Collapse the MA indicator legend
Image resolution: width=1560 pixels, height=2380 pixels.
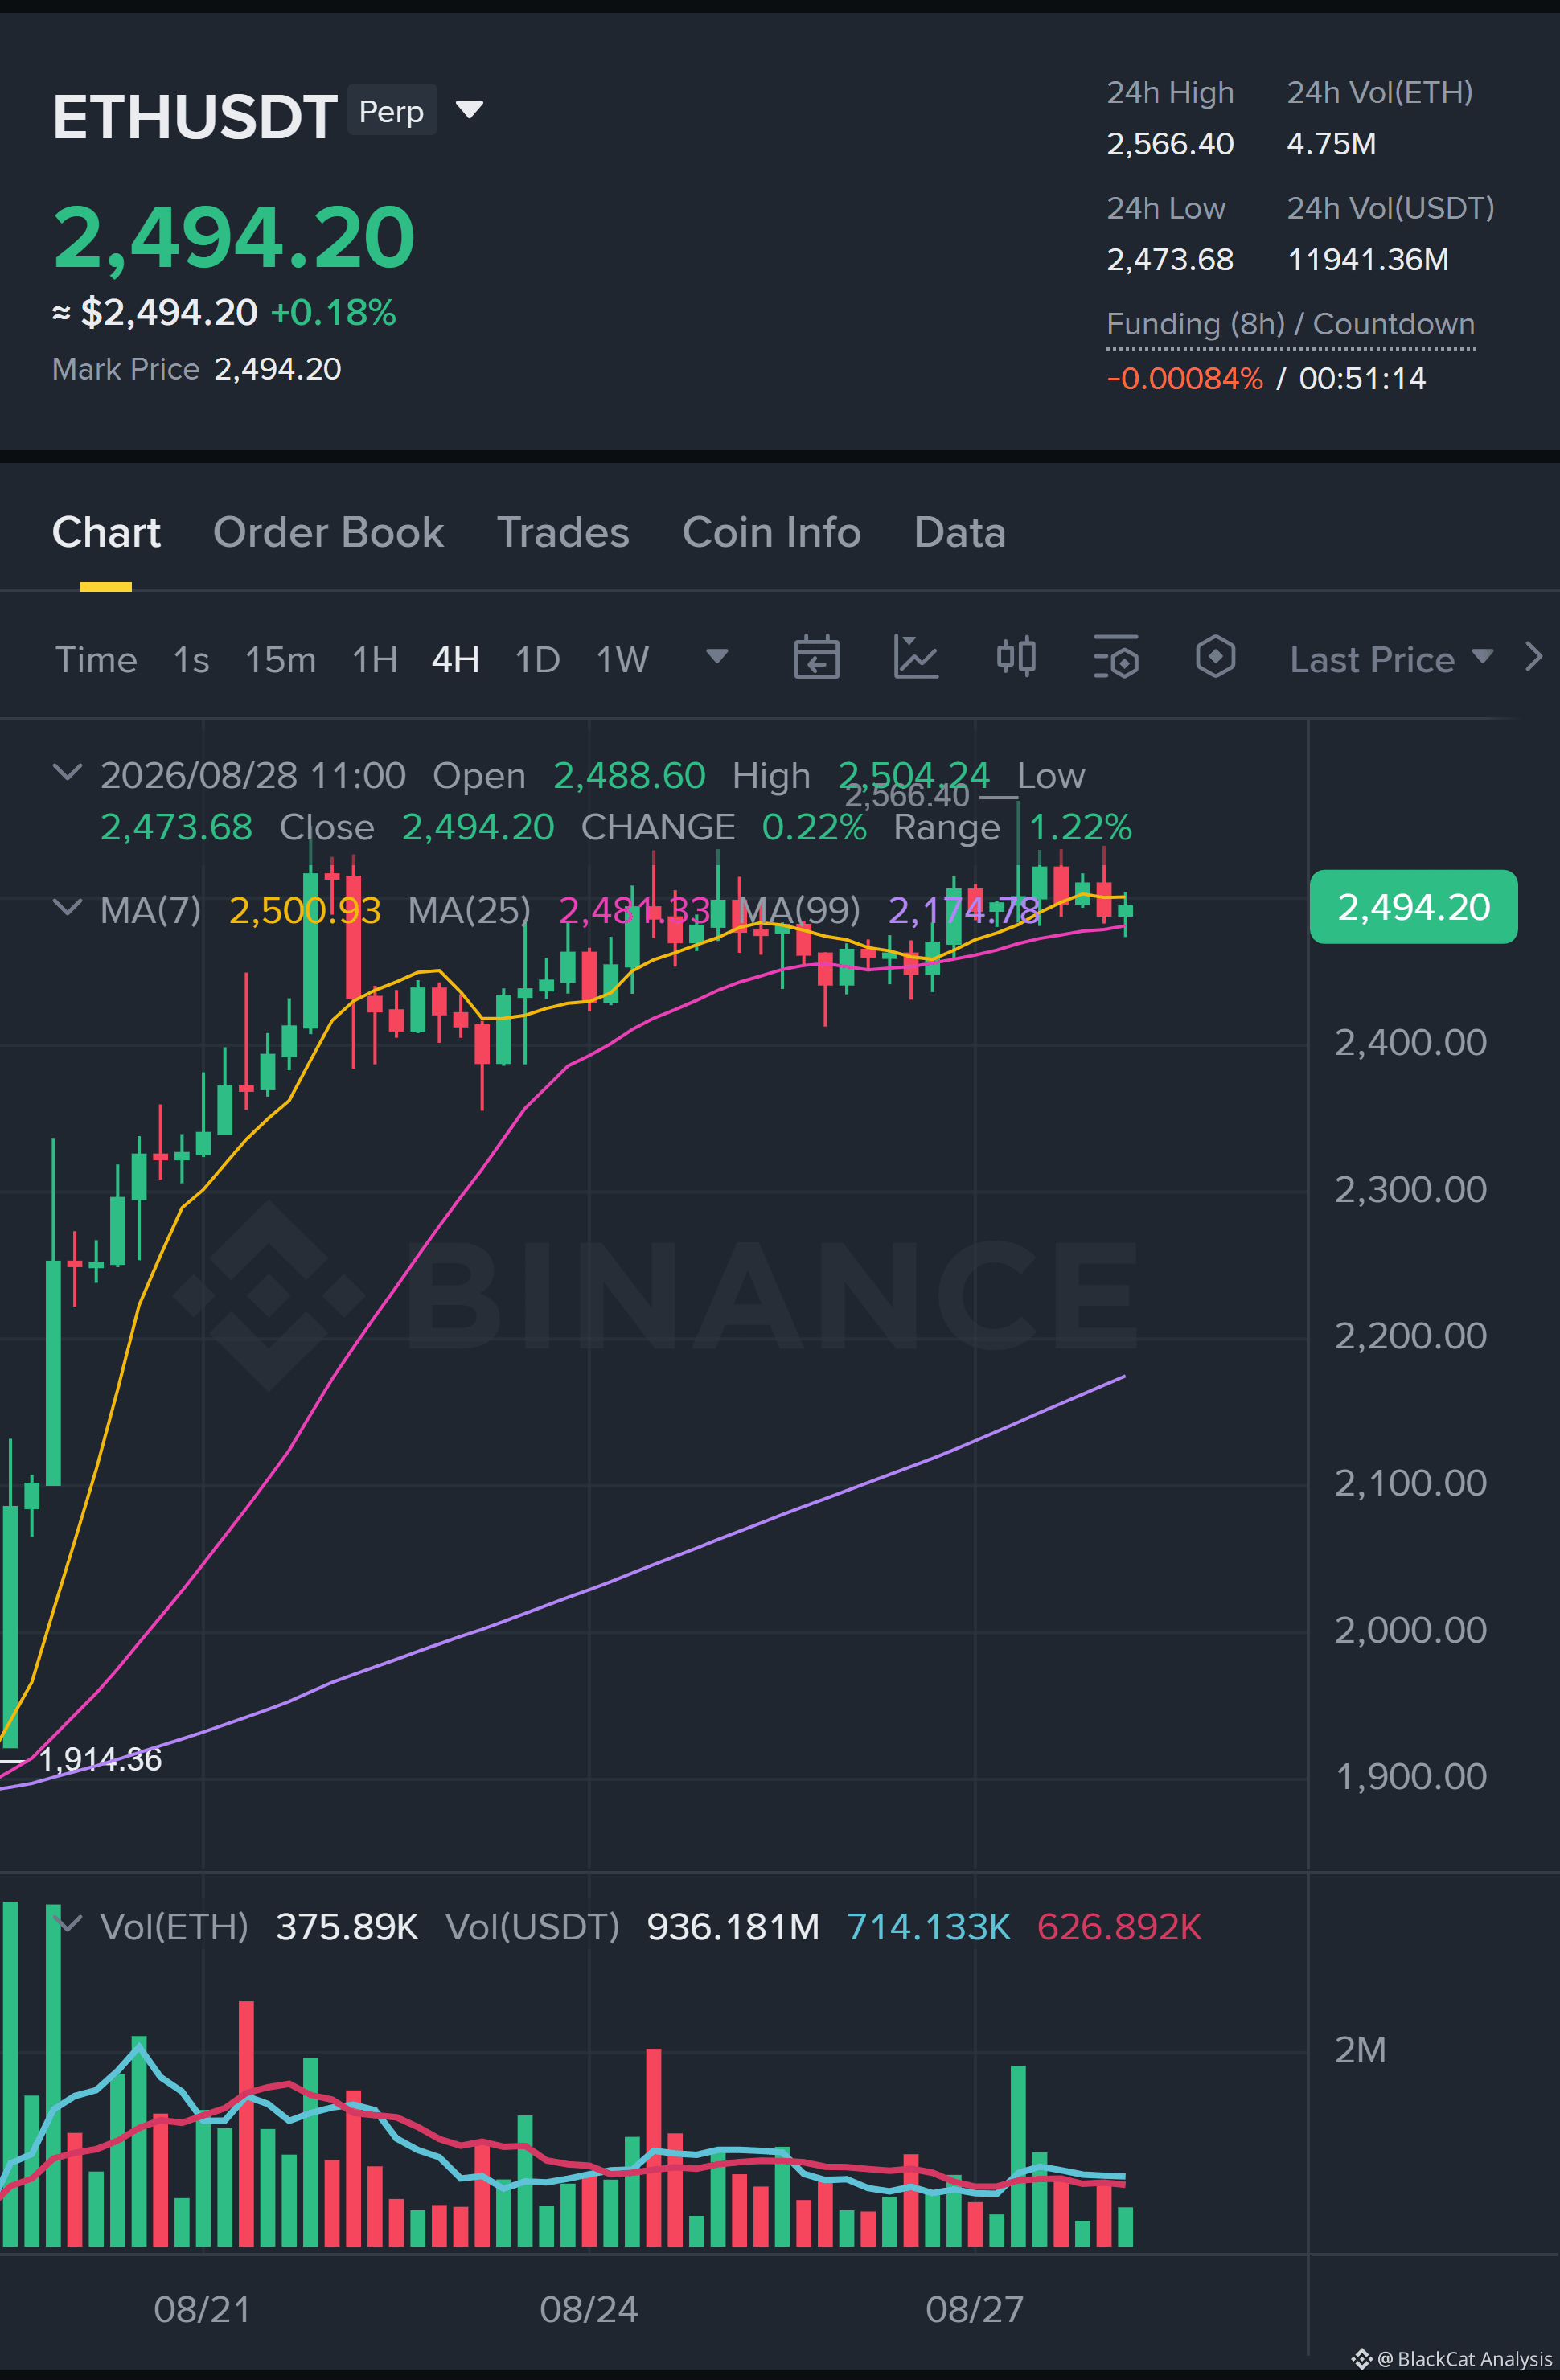tap(67, 907)
